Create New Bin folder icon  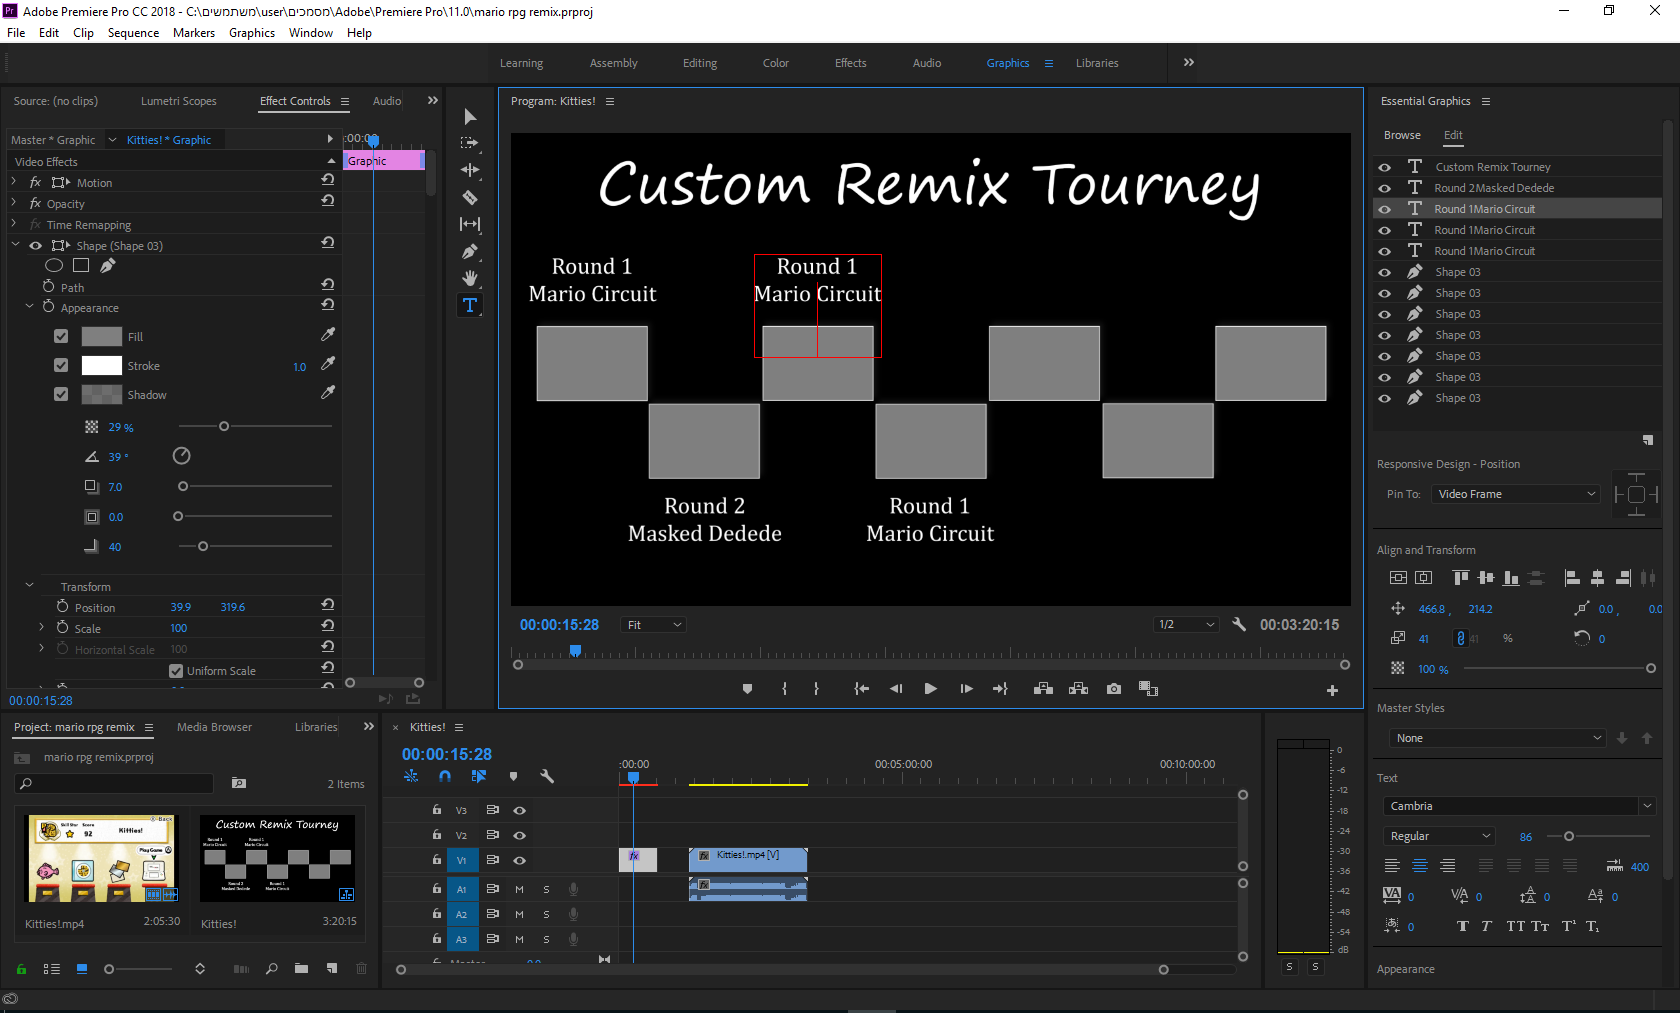pyautogui.click(x=301, y=969)
